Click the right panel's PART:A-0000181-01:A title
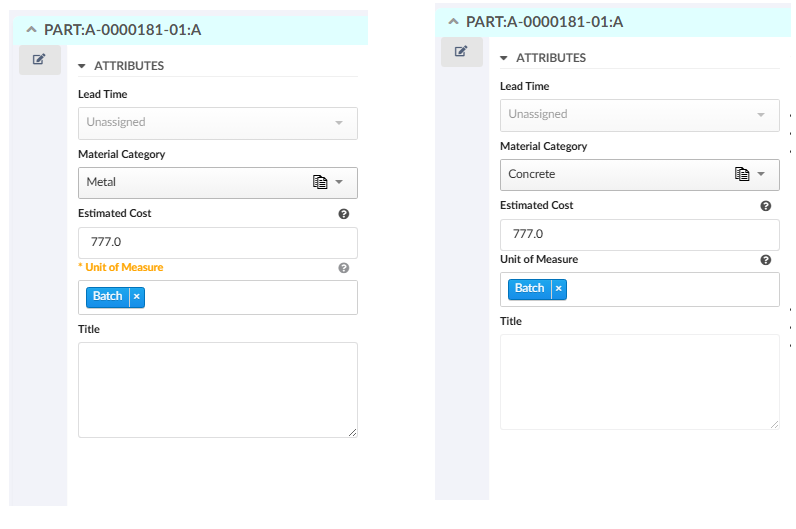Image resolution: width=796 pixels, height=529 pixels. (x=544, y=22)
